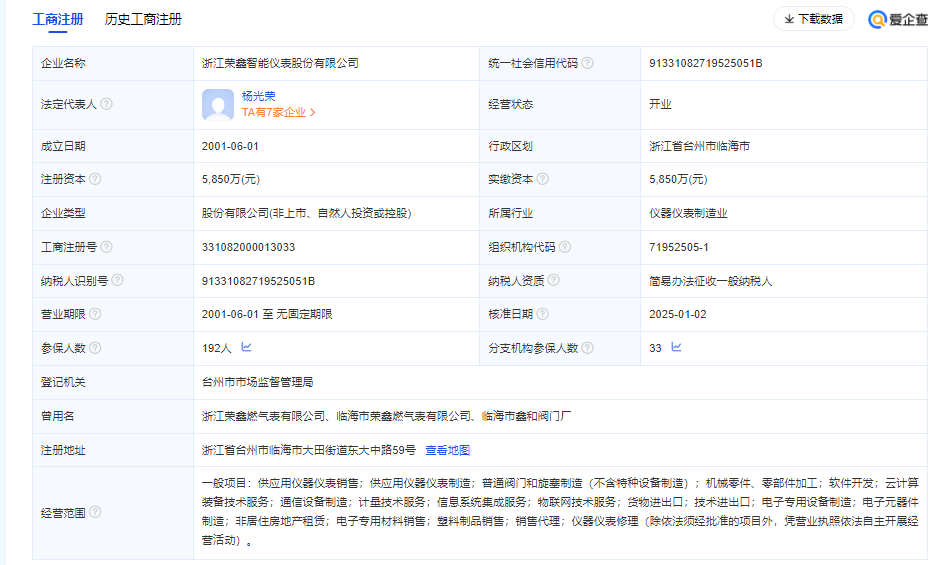This screenshot has width=951, height=565.
Task: Click help icon next to 营业期限
Action: [x=95, y=313]
